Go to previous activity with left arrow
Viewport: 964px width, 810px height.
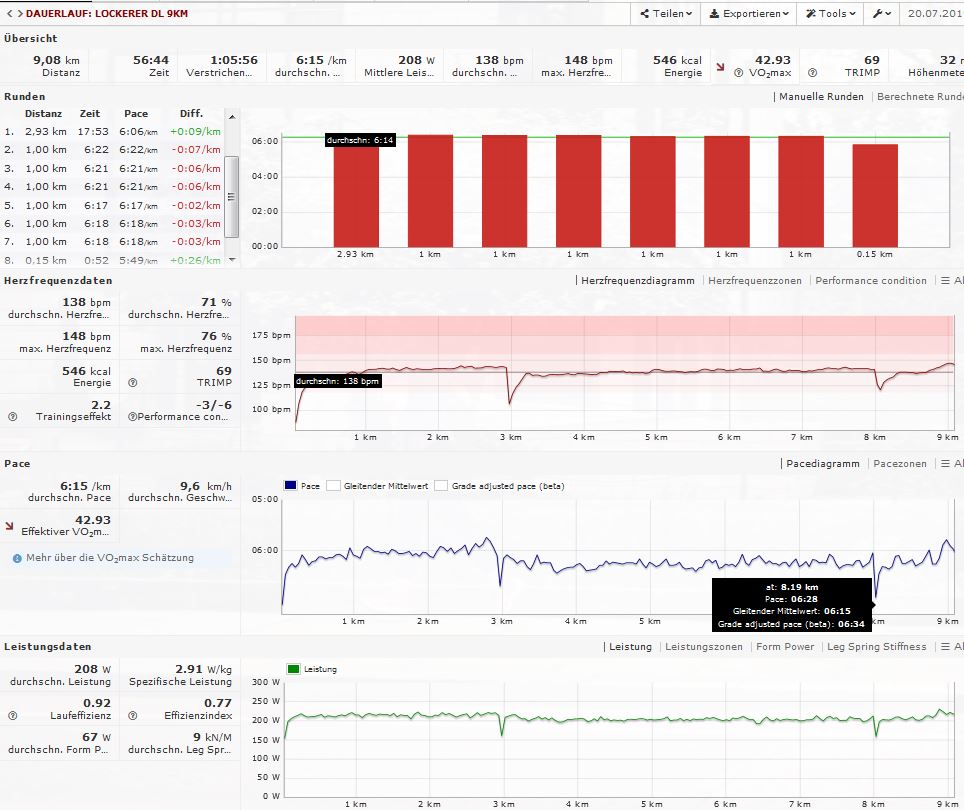[x=6, y=14]
